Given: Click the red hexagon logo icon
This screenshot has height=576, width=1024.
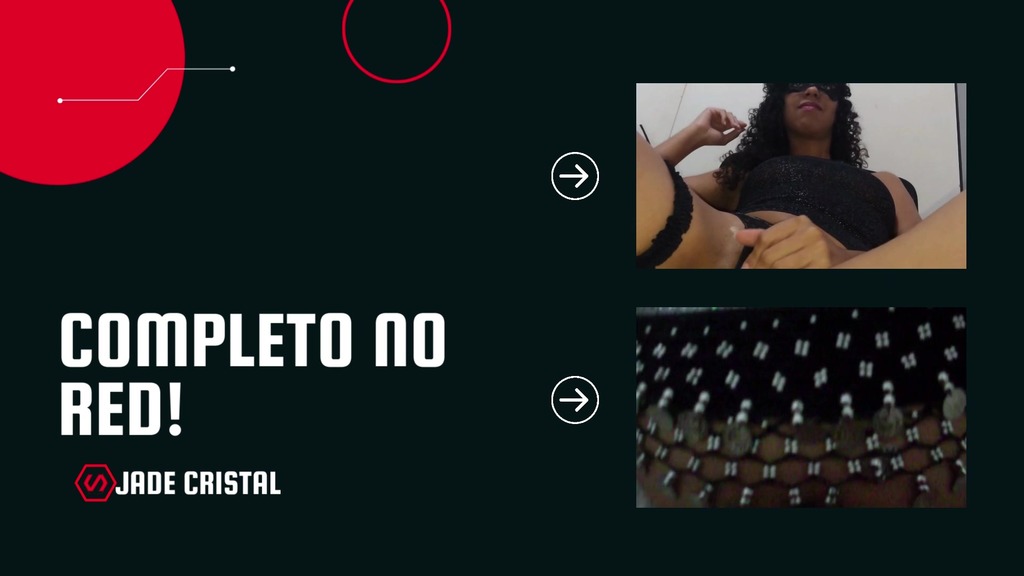Looking at the screenshot, I should [95, 483].
